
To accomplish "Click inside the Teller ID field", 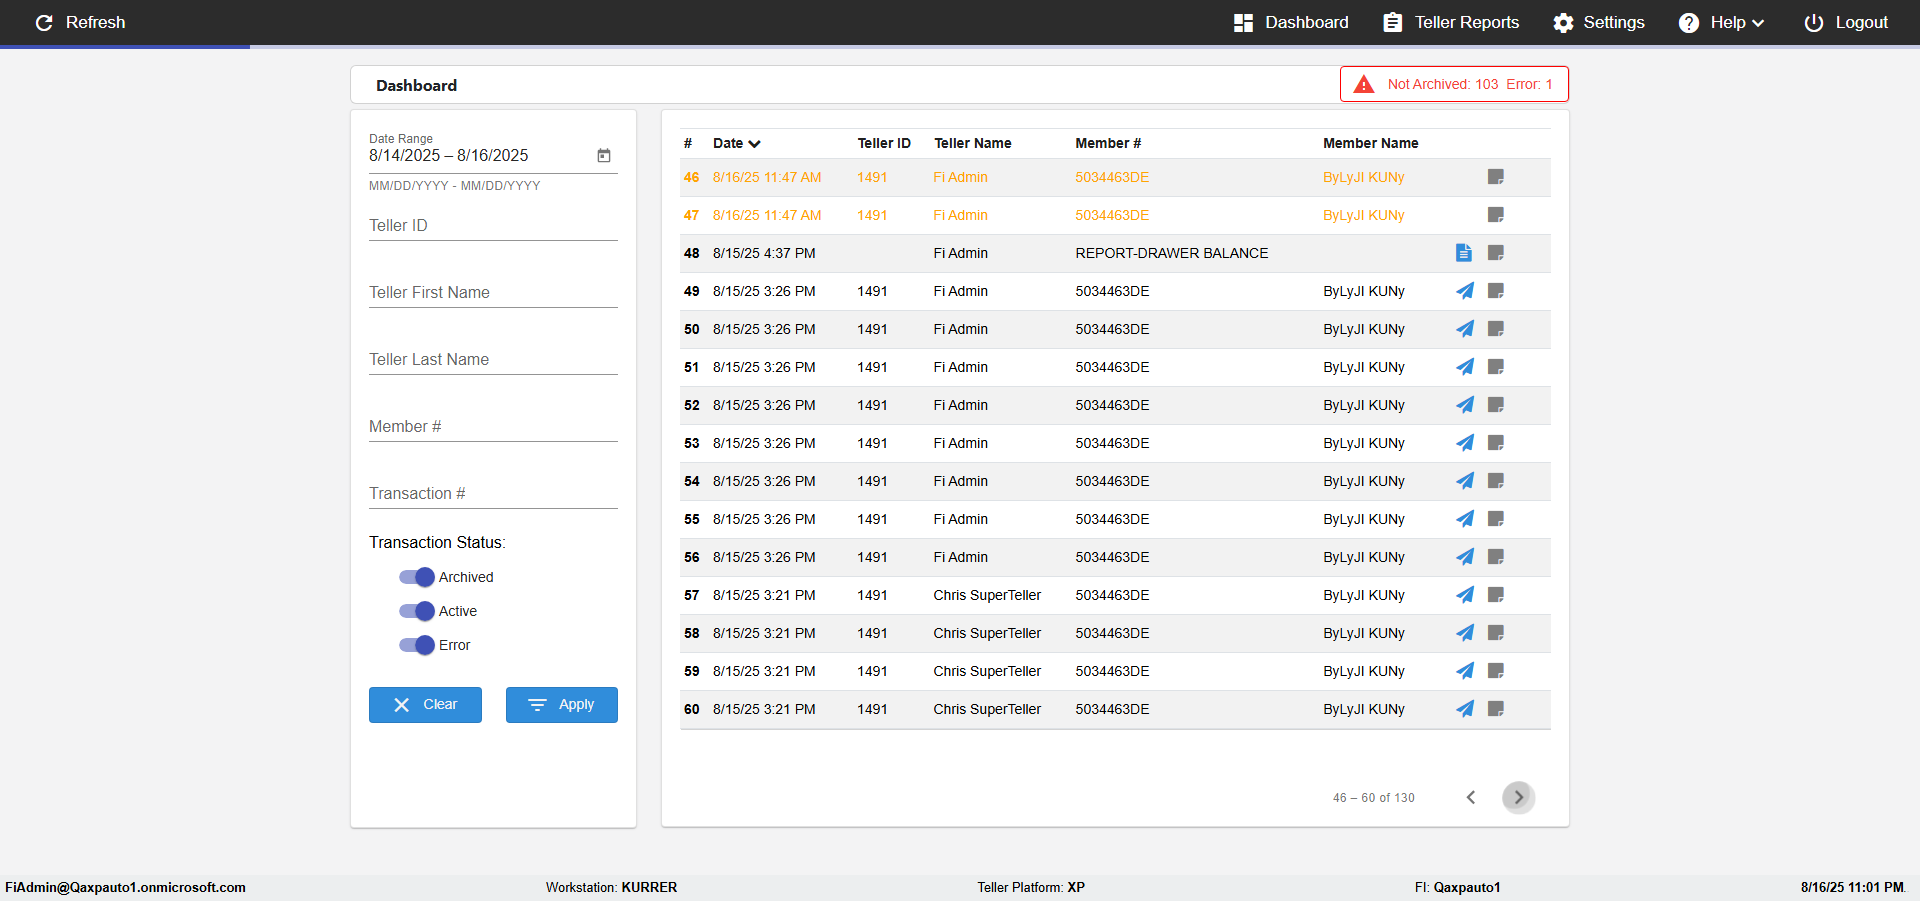I will pyautogui.click(x=493, y=226).
